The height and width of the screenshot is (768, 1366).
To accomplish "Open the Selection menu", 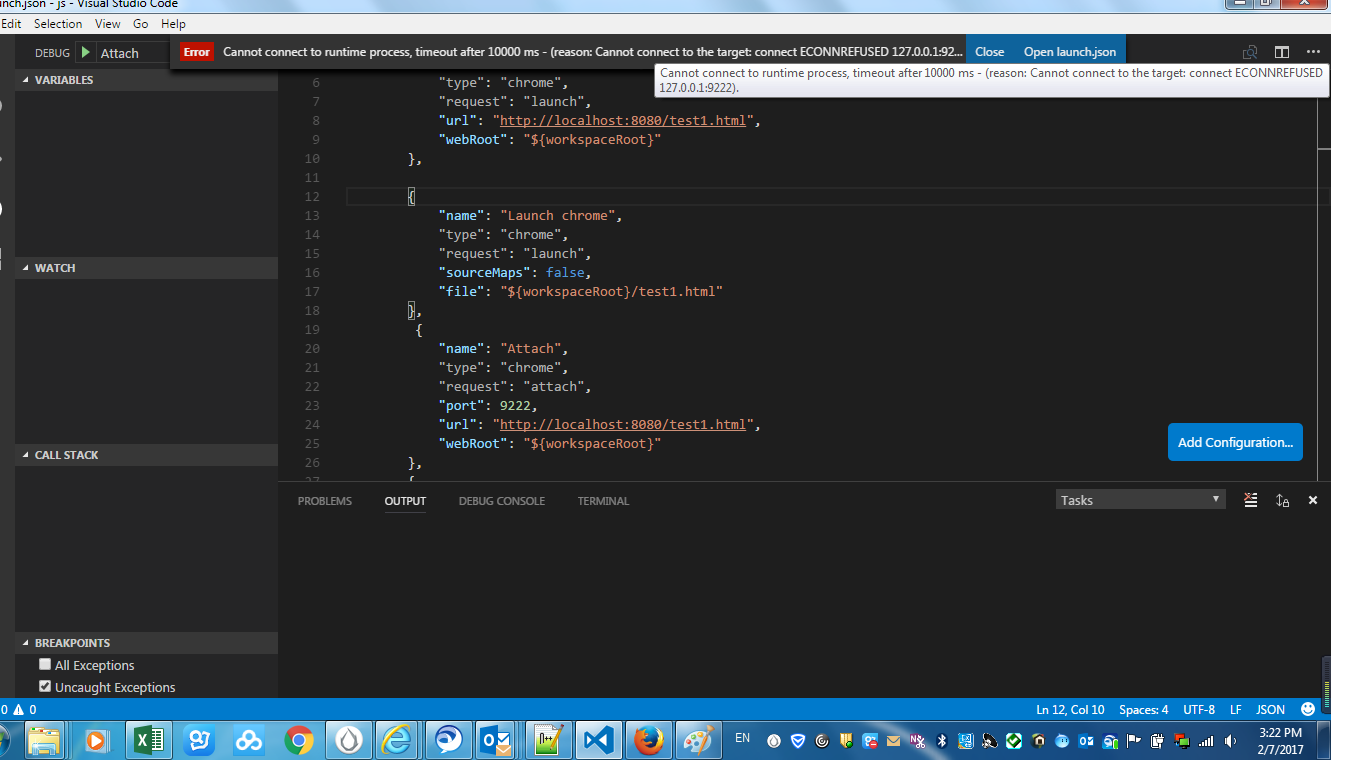I will [58, 23].
